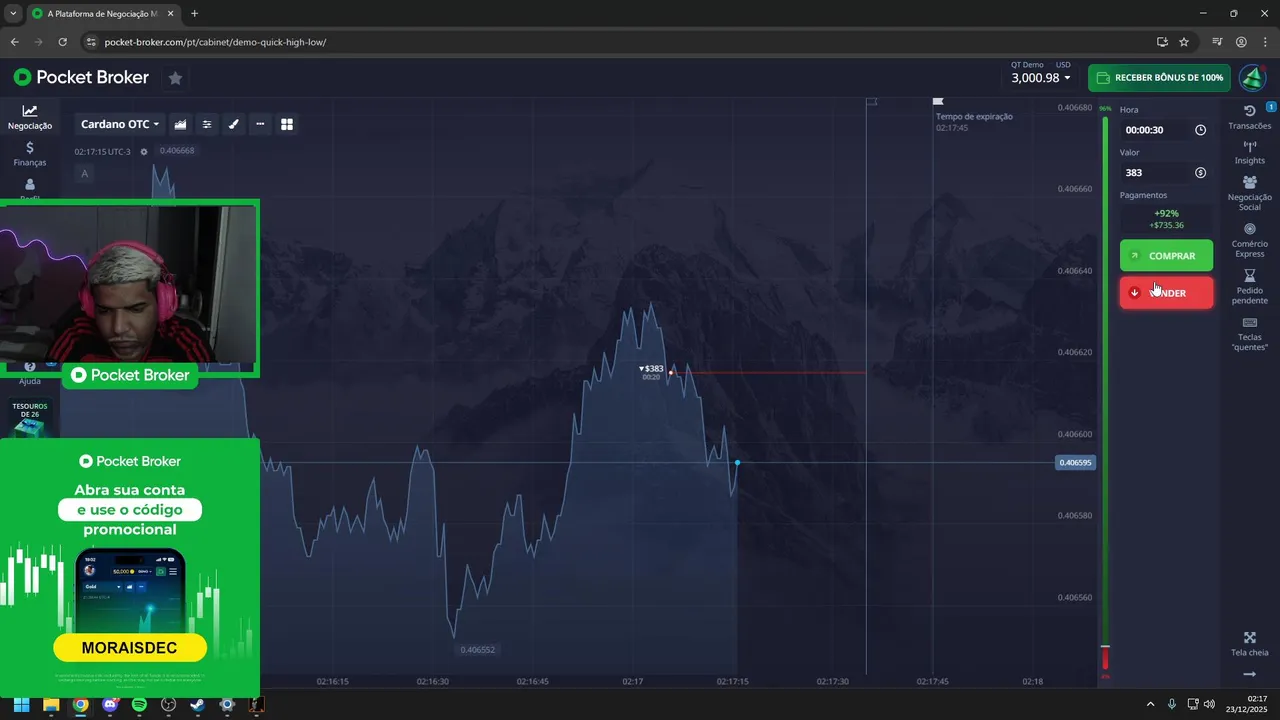This screenshot has width=1280, height=720.
Task: Click the COMPRAR buy button
Action: pos(1166,256)
